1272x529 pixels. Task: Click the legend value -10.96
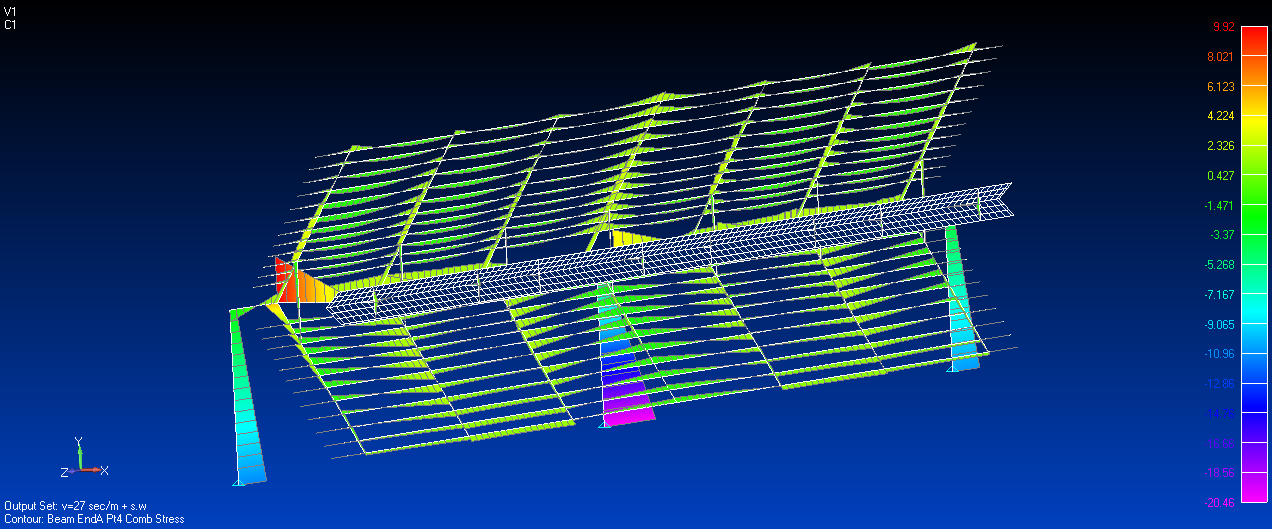click(1220, 354)
